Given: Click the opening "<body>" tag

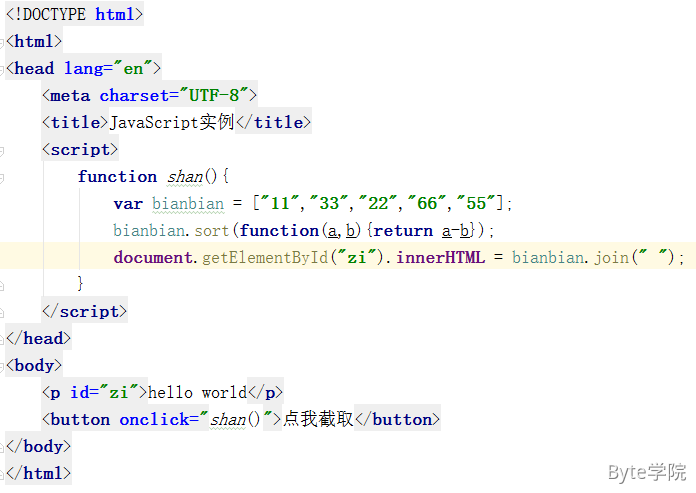Looking at the screenshot, I should pyautogui.click(x=34, y=366).
